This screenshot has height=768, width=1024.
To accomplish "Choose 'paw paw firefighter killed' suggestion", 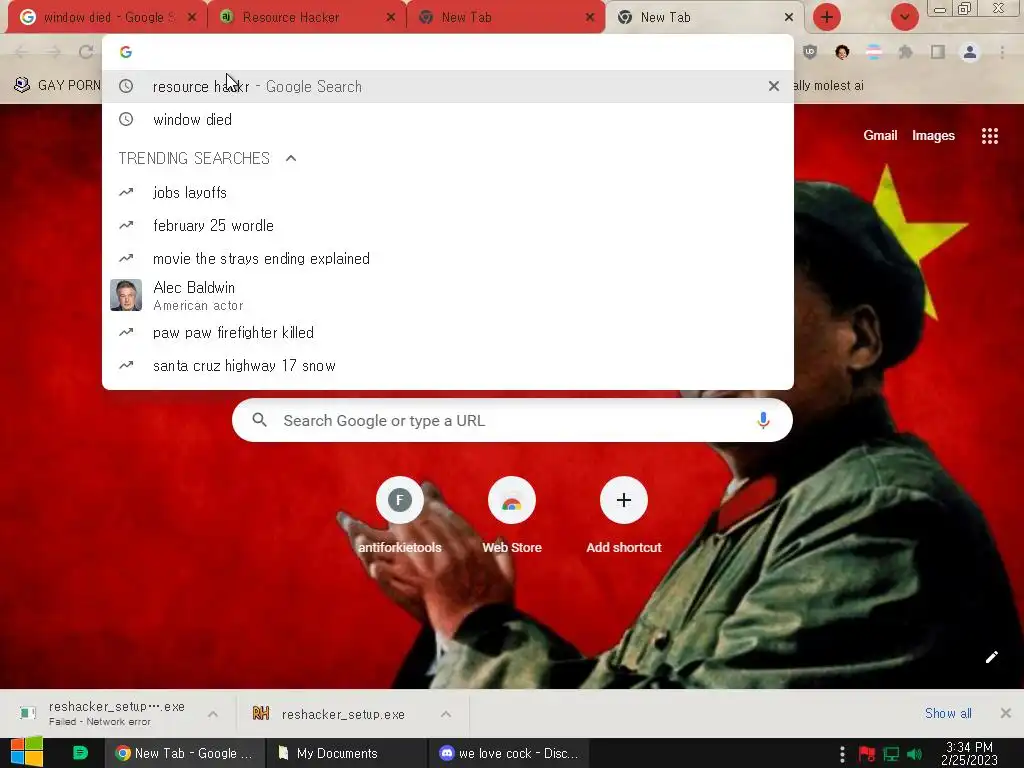I will (x=448, y=332).
